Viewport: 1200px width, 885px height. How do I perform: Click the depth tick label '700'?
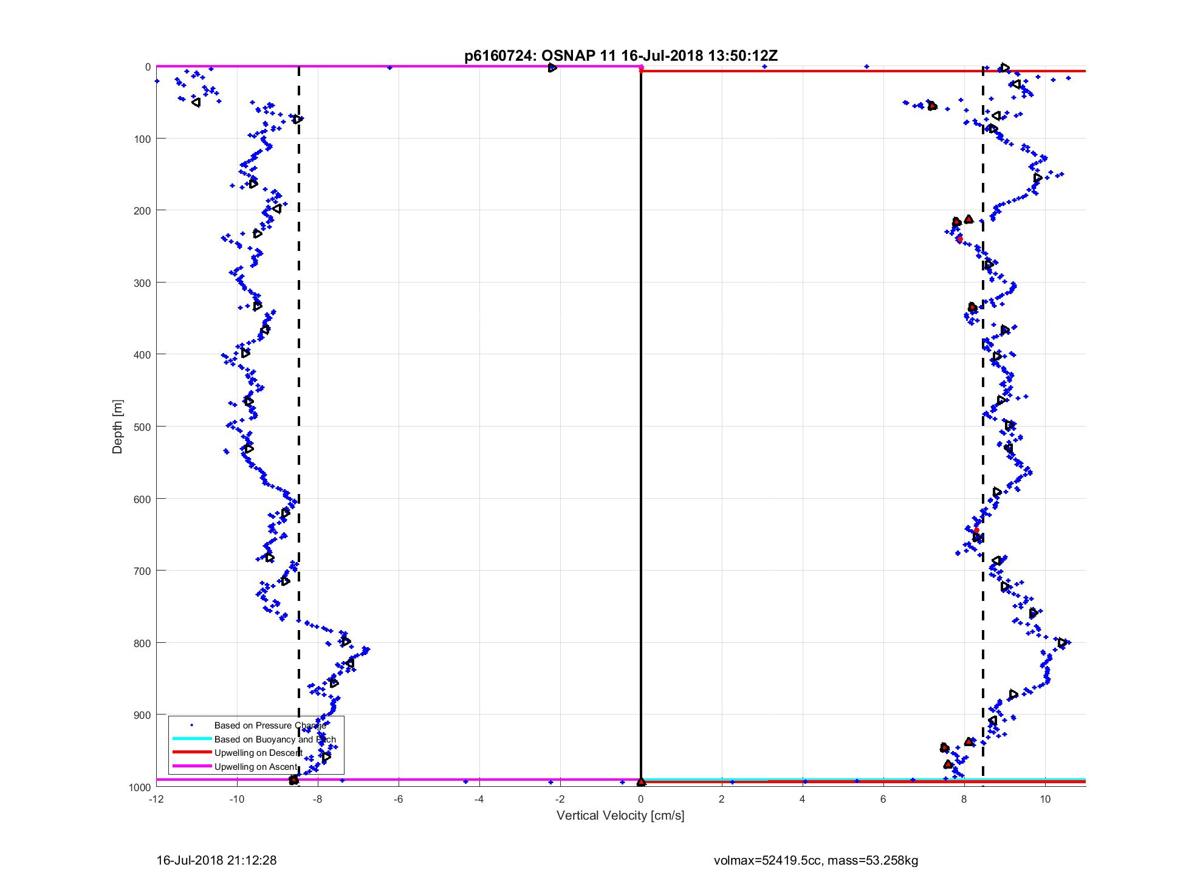pos(142,571)
